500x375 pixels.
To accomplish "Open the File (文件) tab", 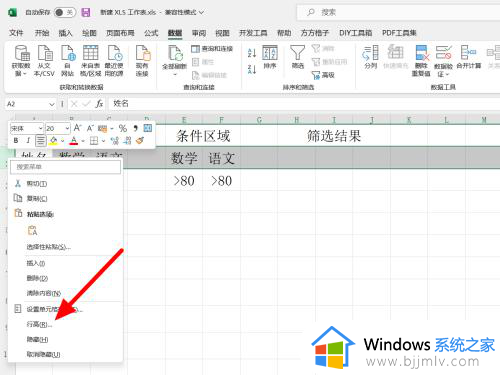I will tap(16, 33).
